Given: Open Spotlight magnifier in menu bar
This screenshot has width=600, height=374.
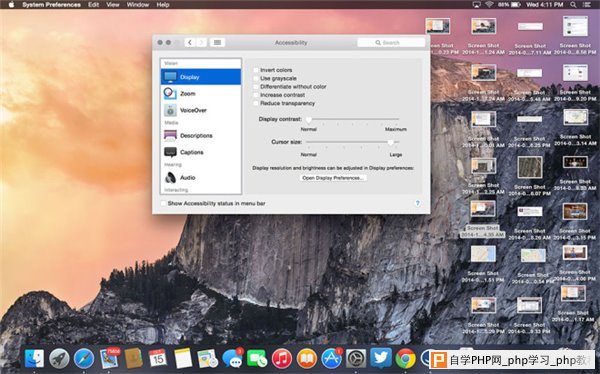Looking at the screenshot, I should (x=573, y=5).
